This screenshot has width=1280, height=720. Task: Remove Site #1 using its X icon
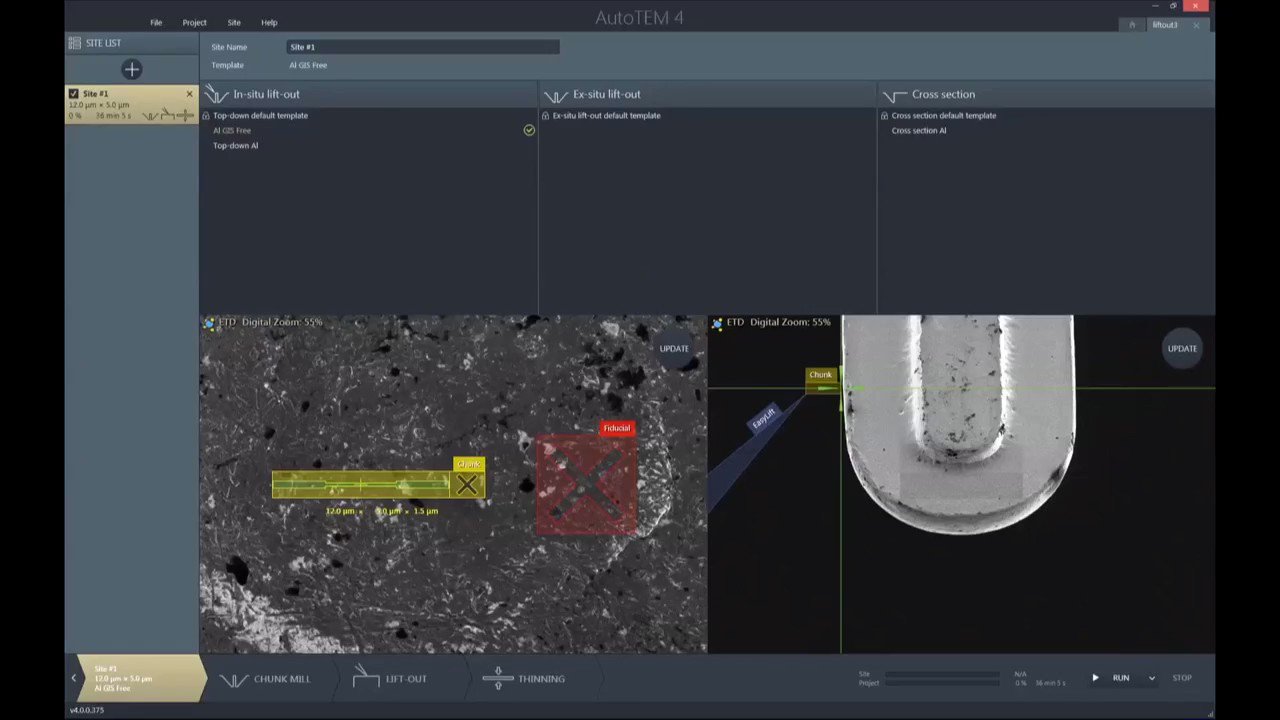(190, 94)
